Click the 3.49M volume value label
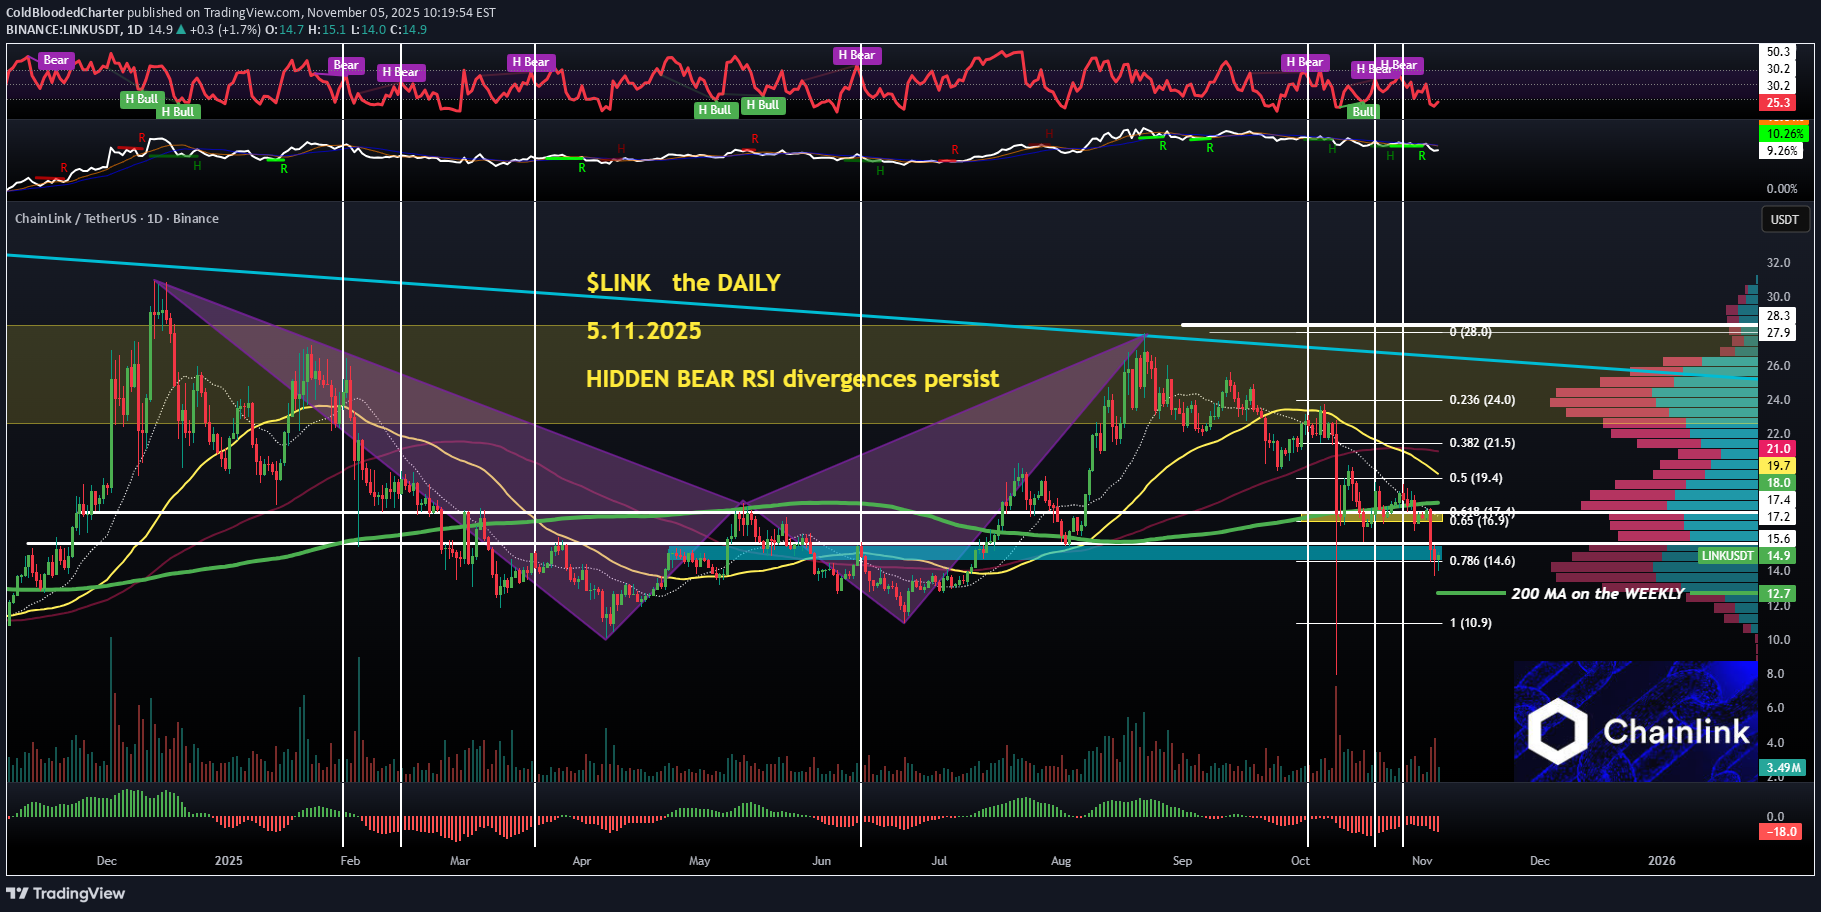The height and width of the screenshot is (912, 1821). [x=1783, y=768]
